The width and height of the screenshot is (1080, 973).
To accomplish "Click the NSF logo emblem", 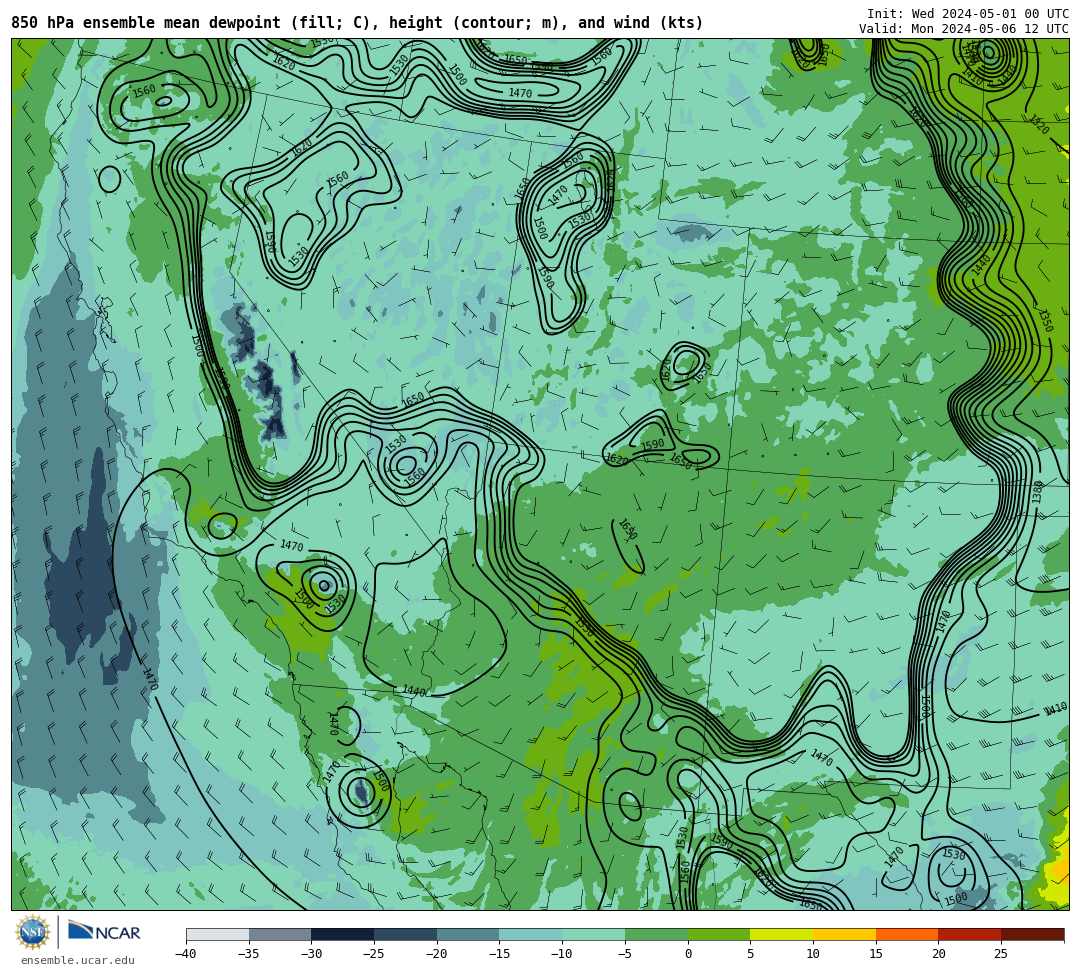I will pos(33,932).
